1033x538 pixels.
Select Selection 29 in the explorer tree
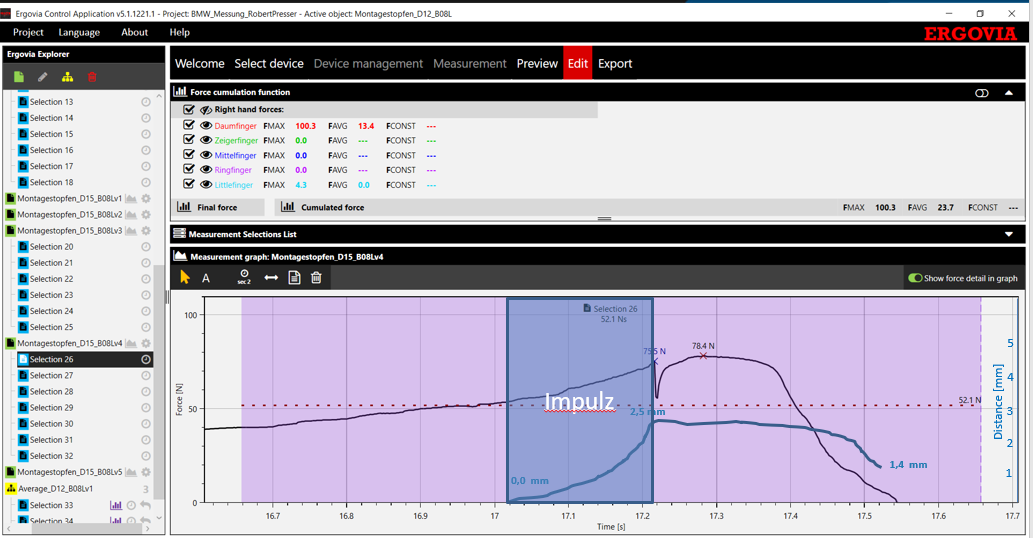(x=51, y=408)
